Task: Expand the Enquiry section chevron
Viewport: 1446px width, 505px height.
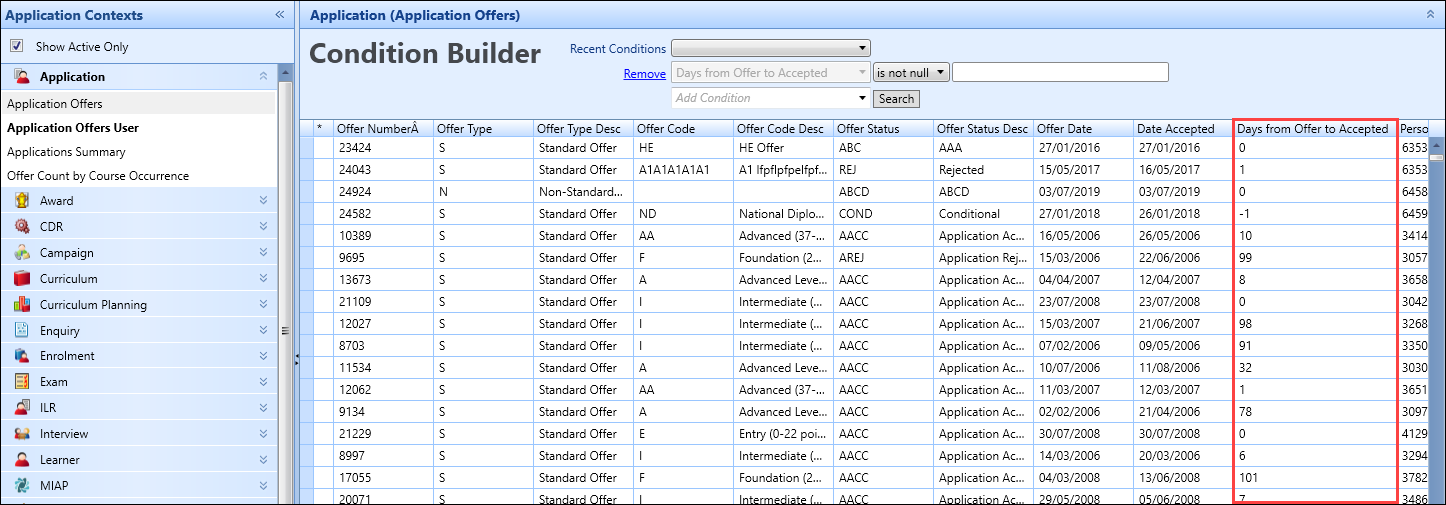Action: coord(263,331)
